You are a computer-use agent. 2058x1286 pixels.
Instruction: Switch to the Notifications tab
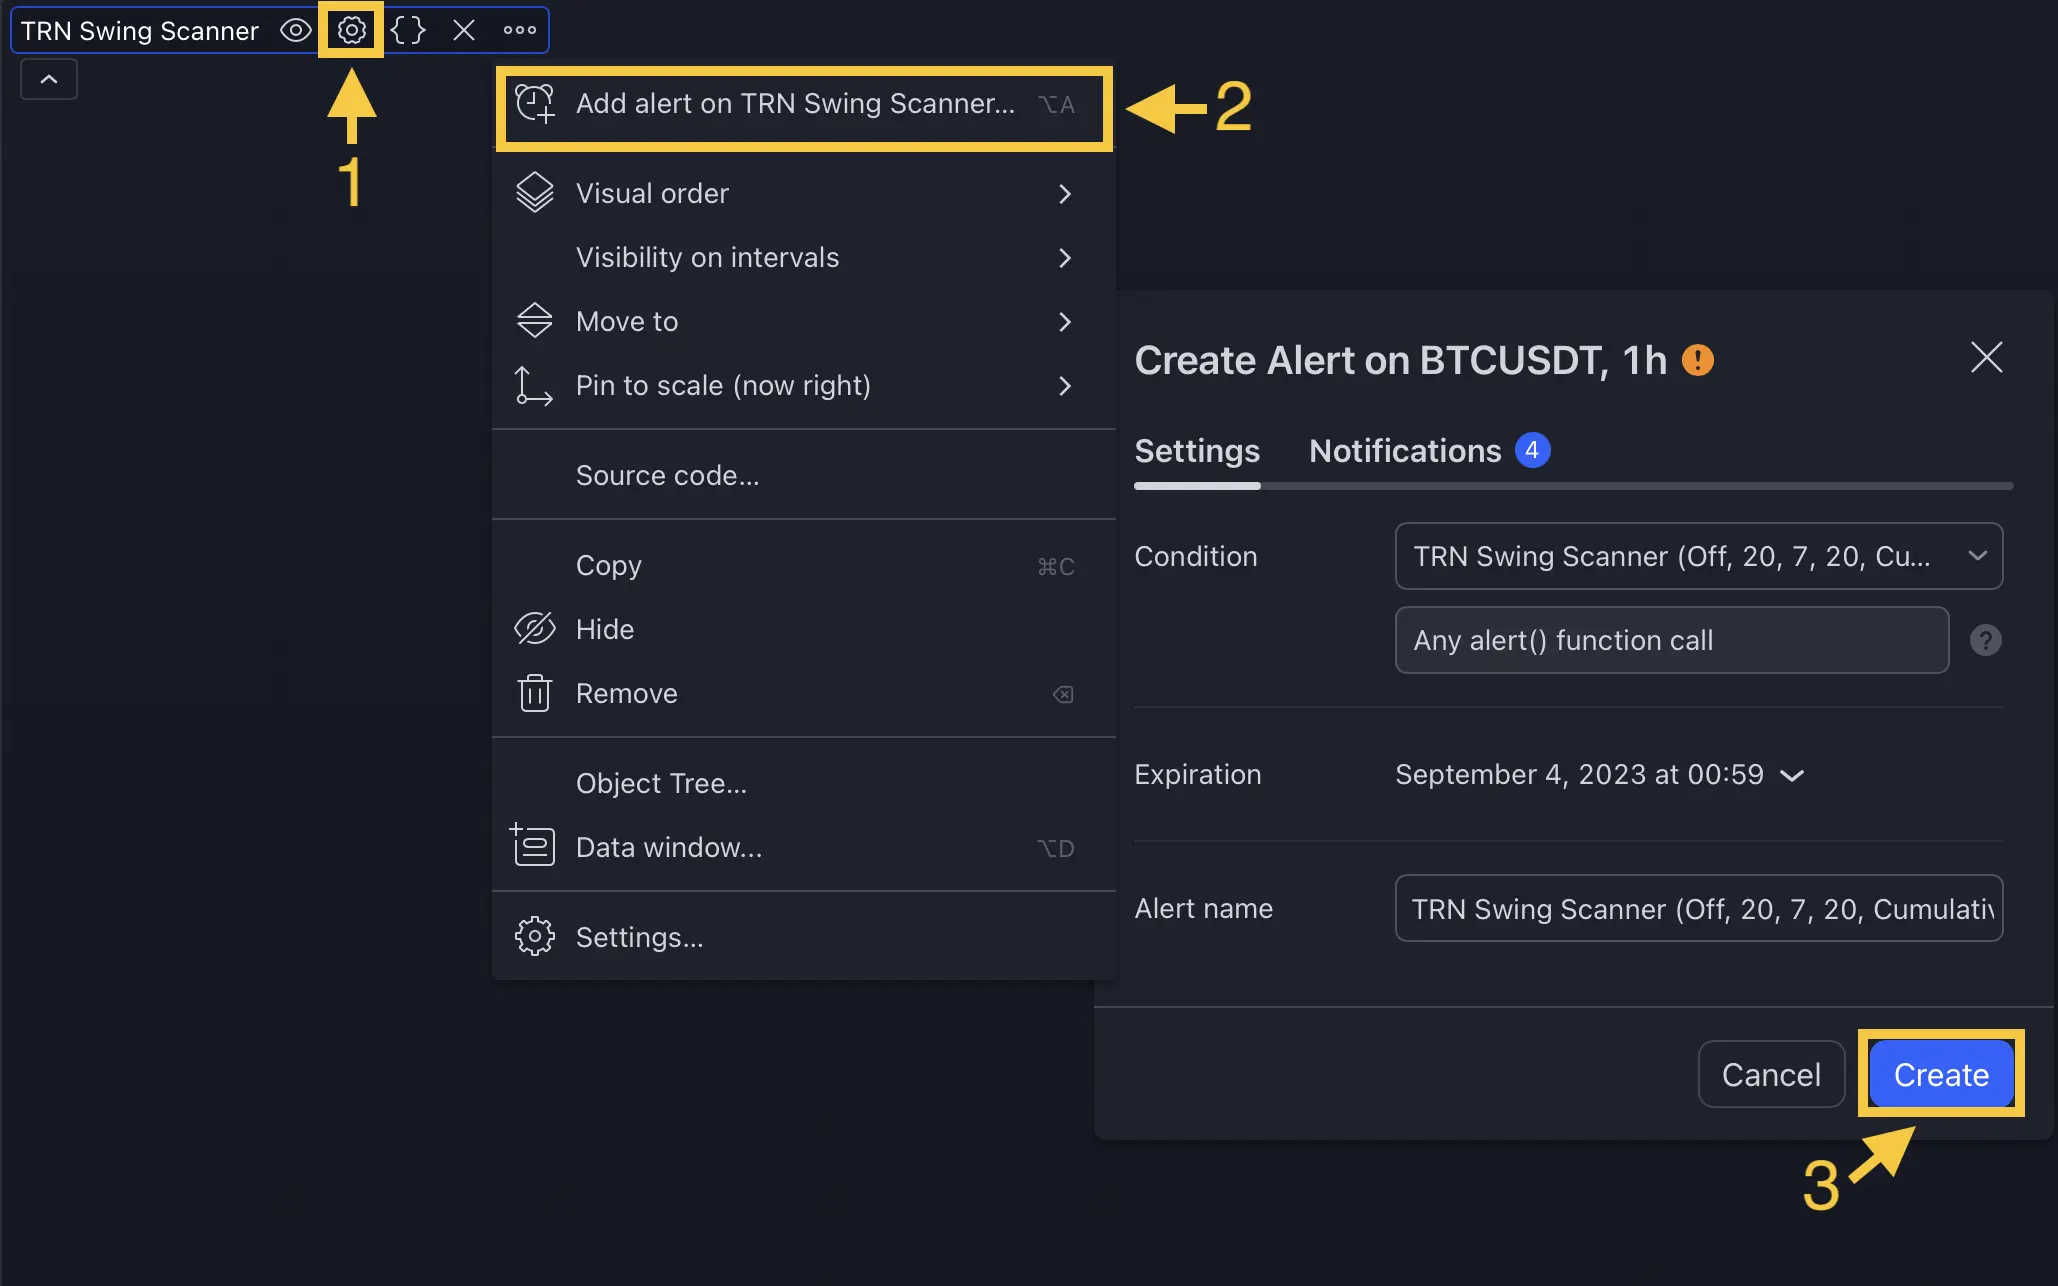click(x=1404, y=450)
